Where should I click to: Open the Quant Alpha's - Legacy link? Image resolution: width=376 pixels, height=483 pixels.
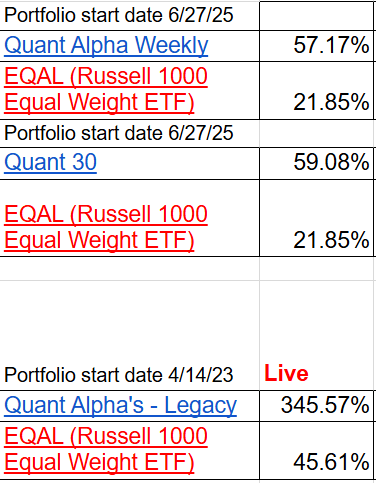120,405
